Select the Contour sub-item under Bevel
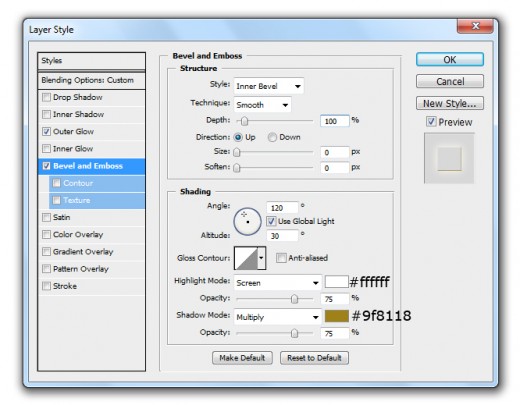 coord(97,183)
